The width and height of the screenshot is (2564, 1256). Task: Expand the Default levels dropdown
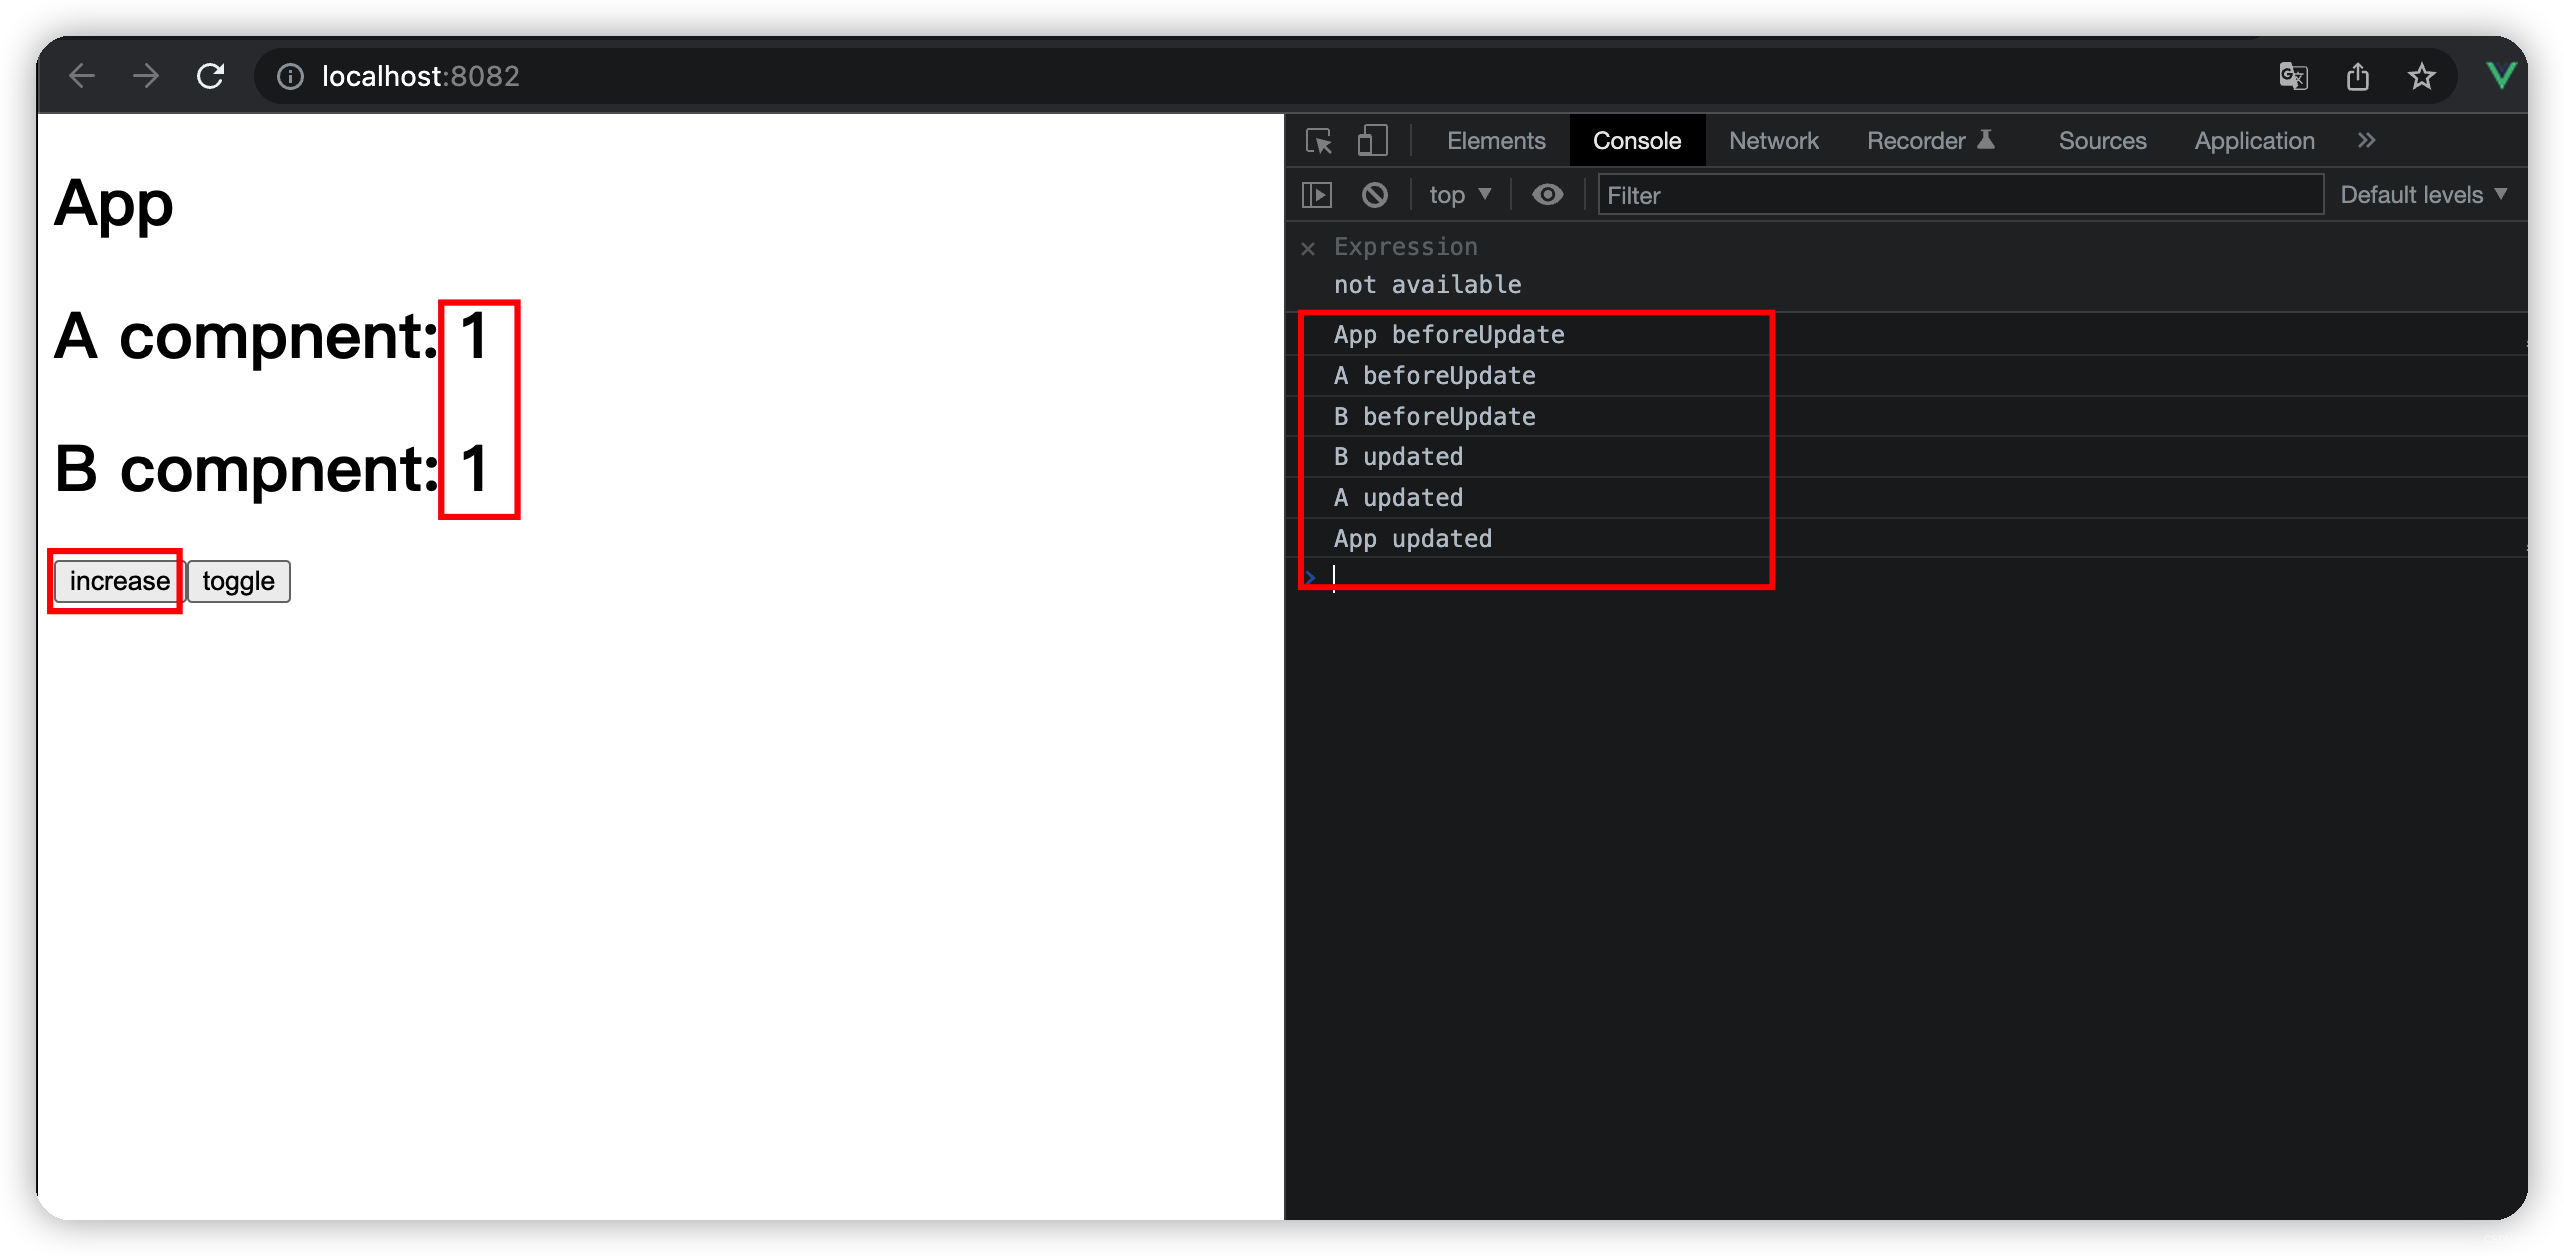click(2427, 195)
